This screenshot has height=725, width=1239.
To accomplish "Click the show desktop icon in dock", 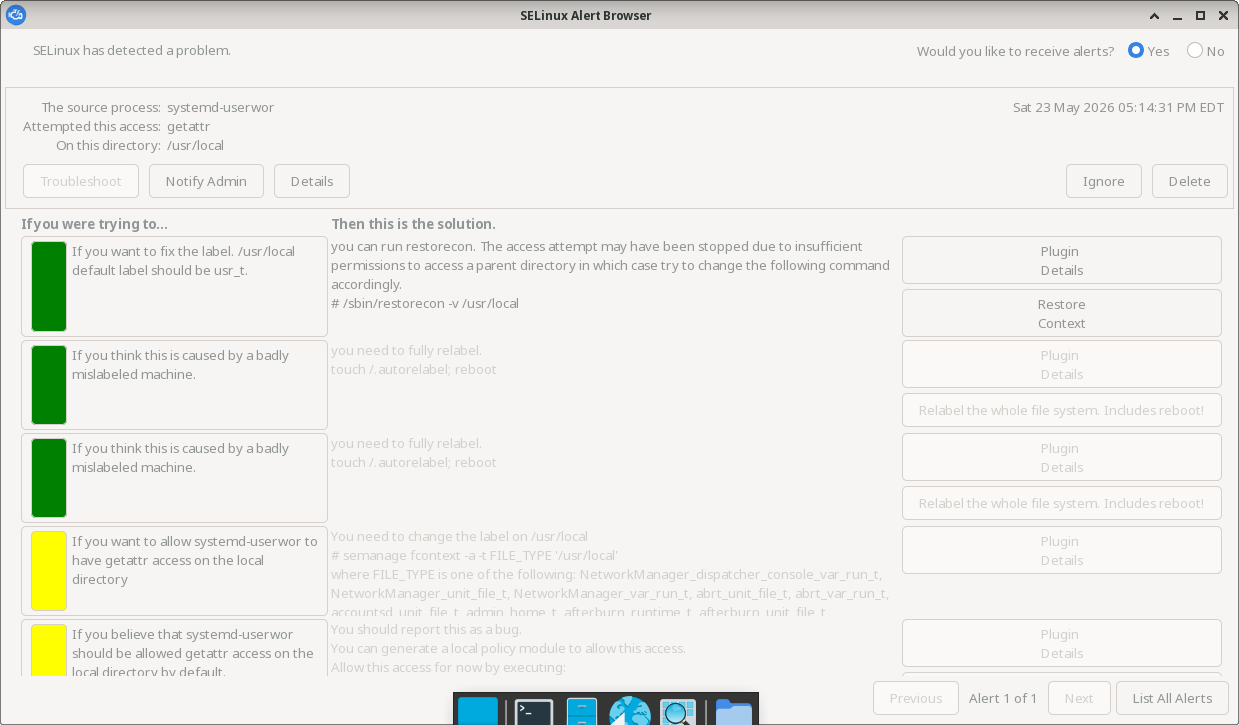I will 477,712.
